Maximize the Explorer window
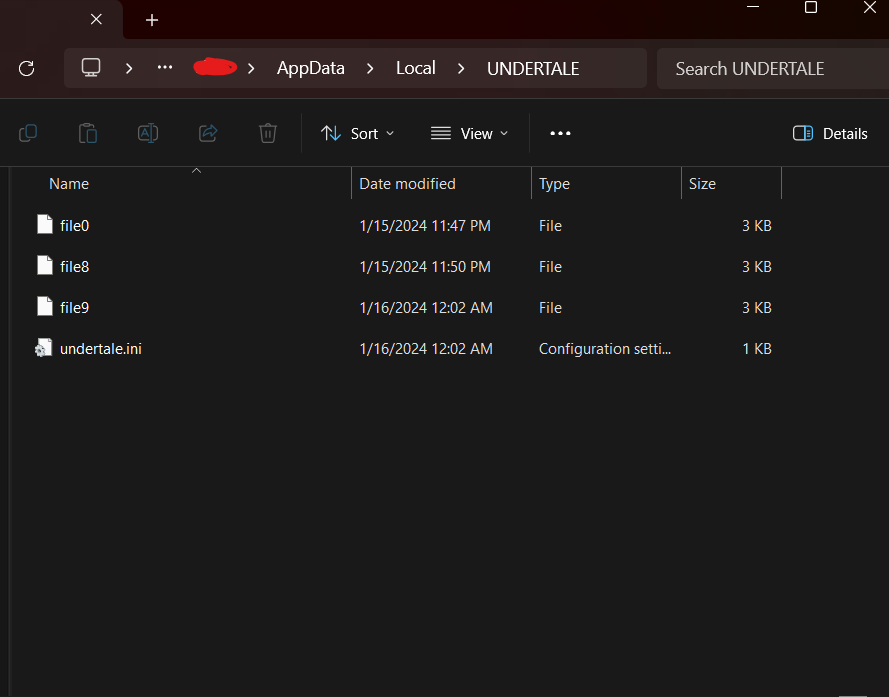889x697 pixels. (811, 7)
